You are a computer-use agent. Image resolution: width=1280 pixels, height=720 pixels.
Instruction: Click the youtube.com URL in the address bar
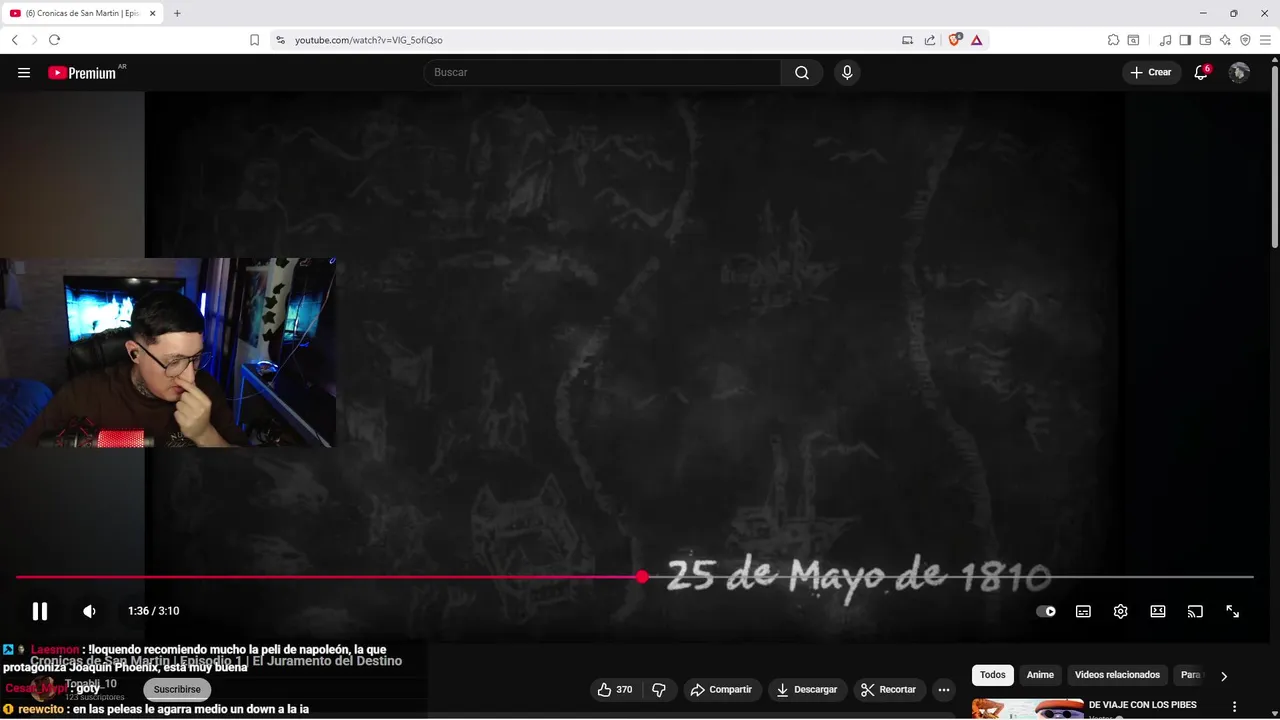368,40
